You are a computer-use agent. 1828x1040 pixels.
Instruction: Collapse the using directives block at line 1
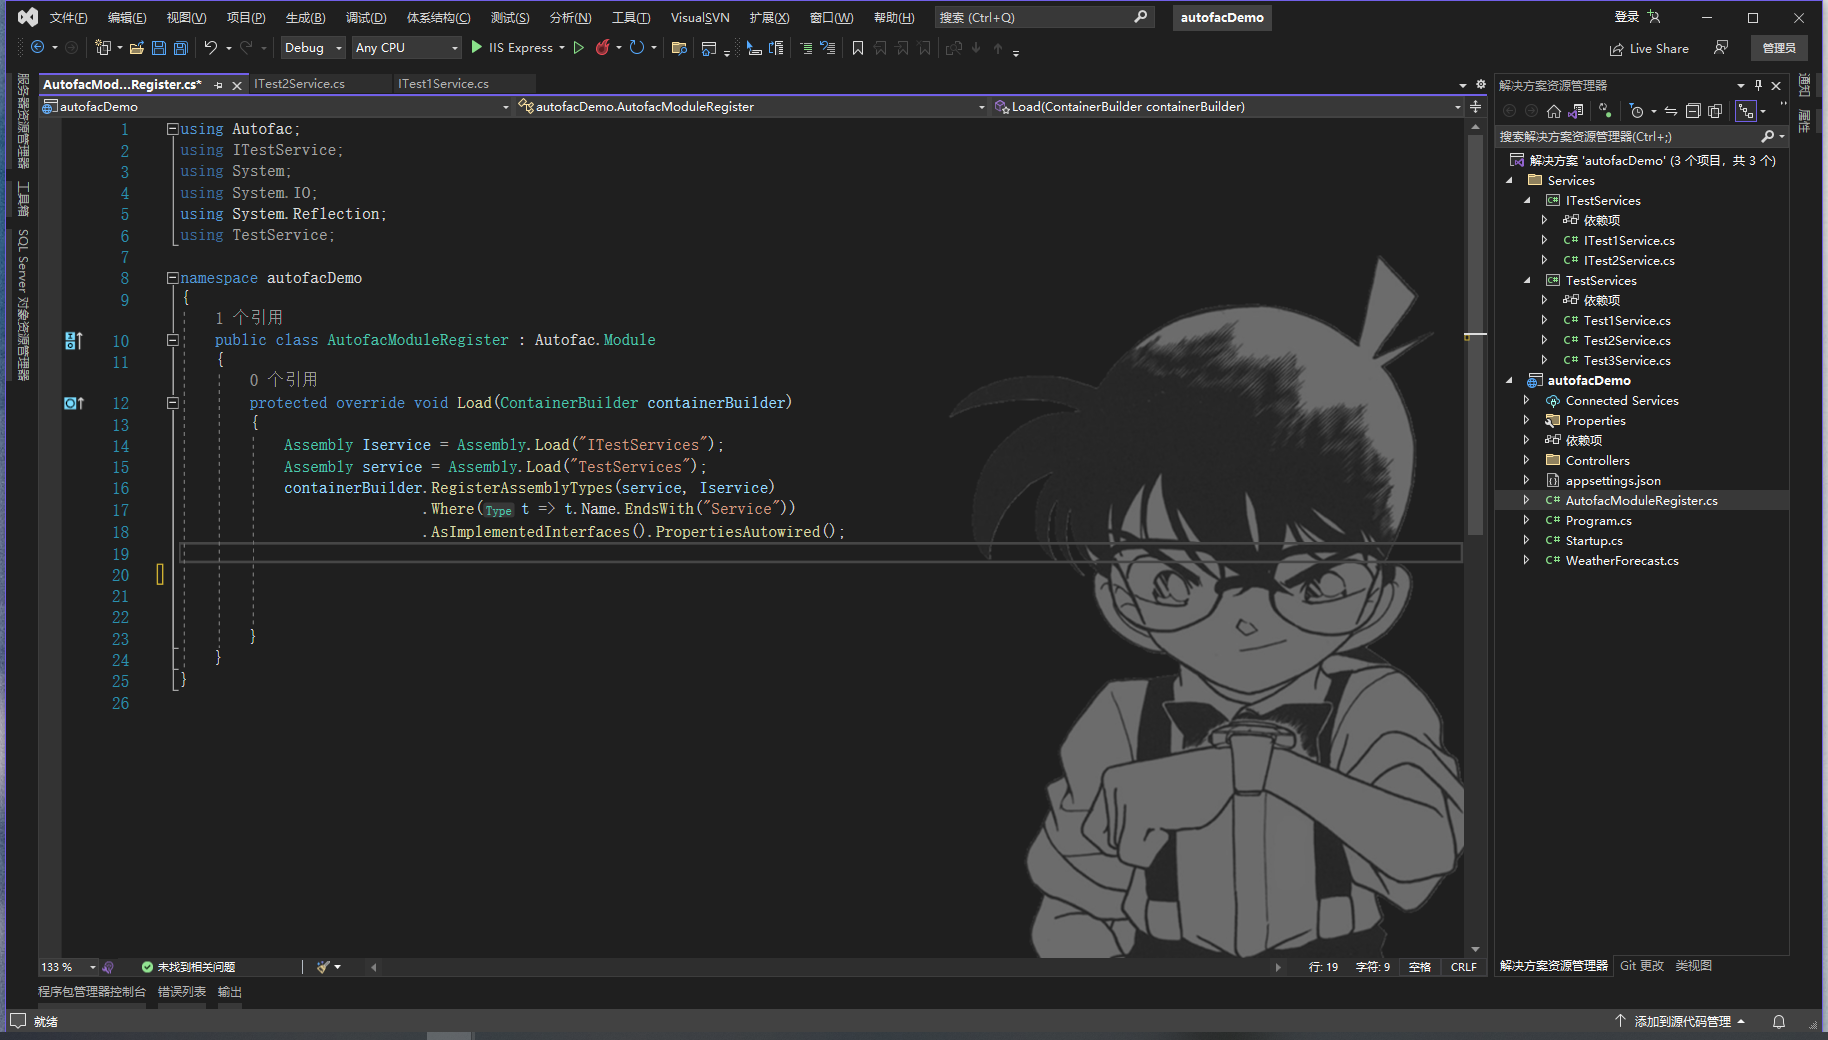click(172, 129)
